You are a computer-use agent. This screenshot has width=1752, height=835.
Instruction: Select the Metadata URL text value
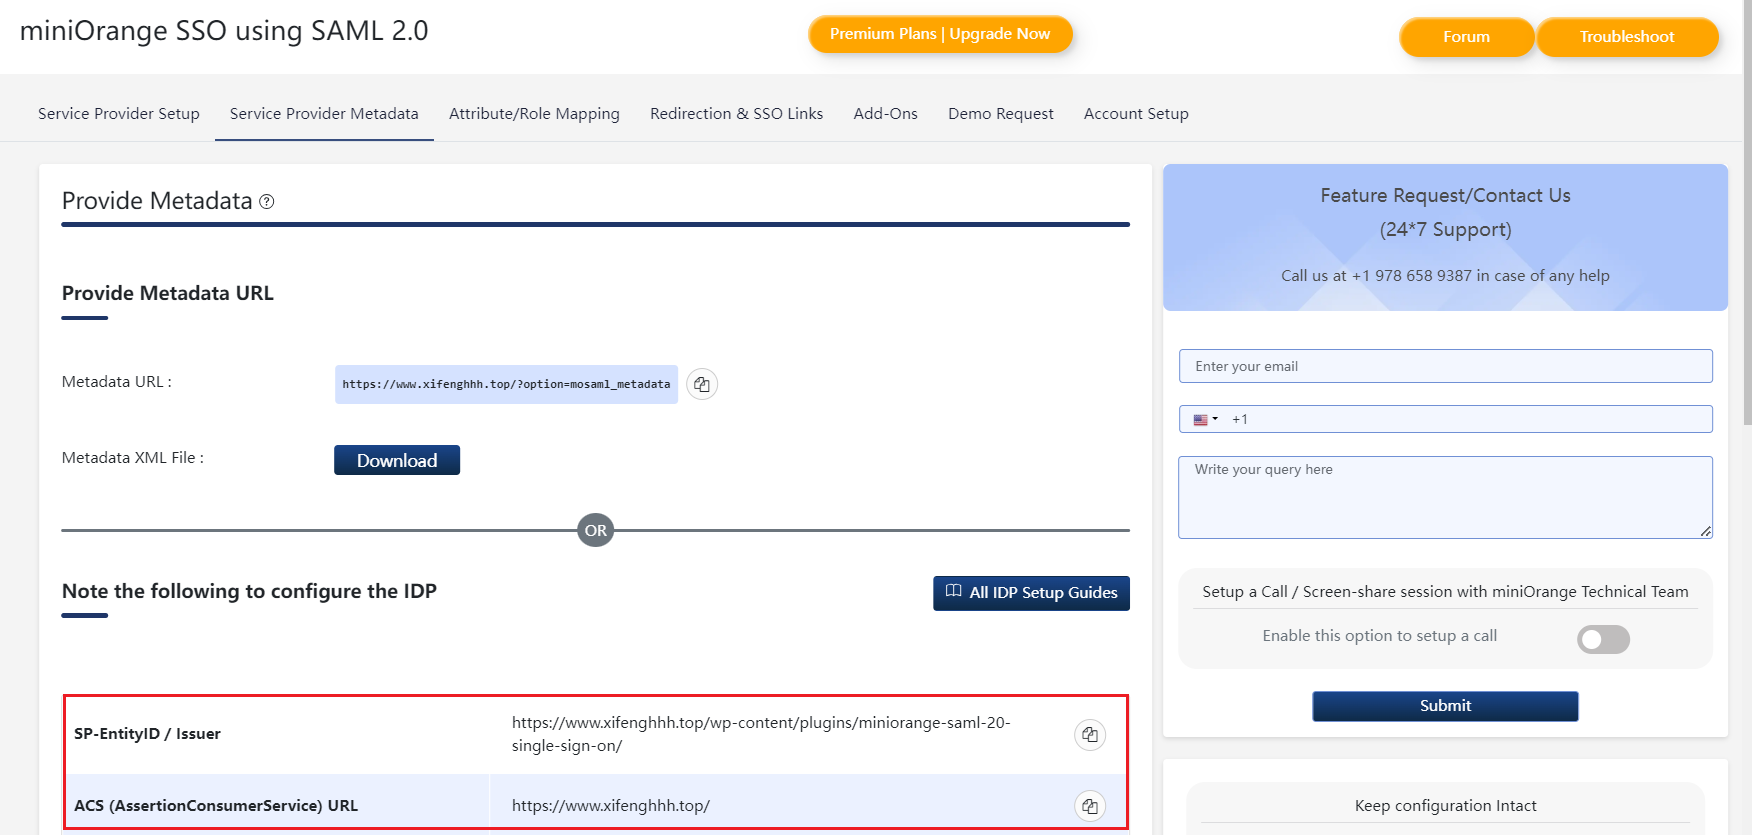506,384
